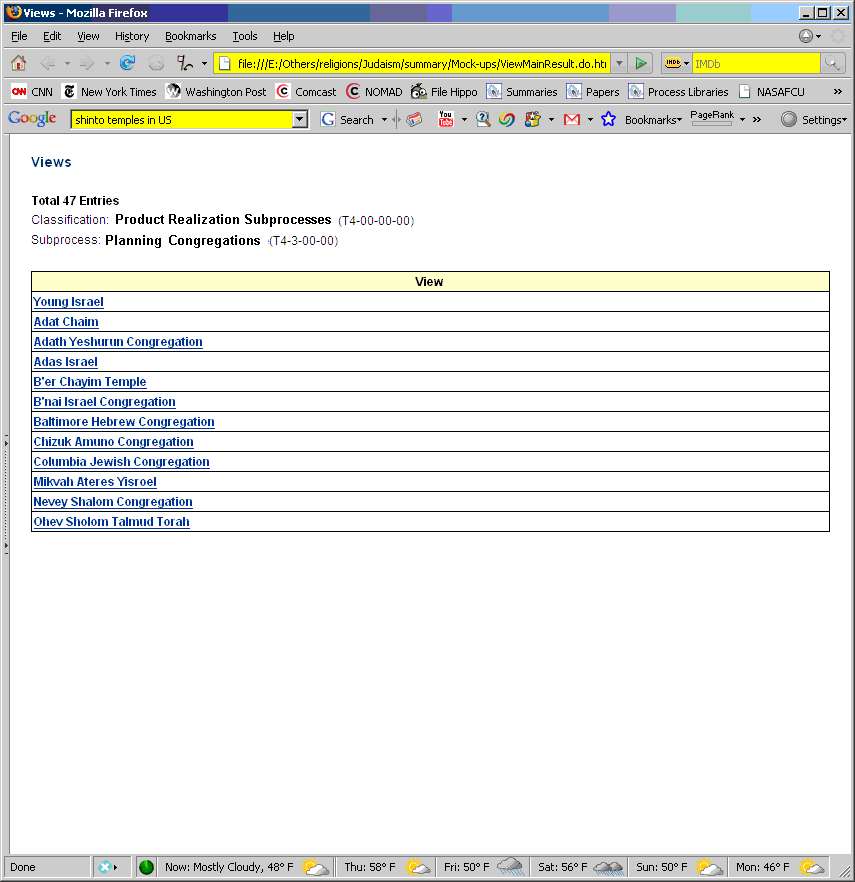Open the File menu
Viewport: 855px width, 882px height.
click(19, 36)
